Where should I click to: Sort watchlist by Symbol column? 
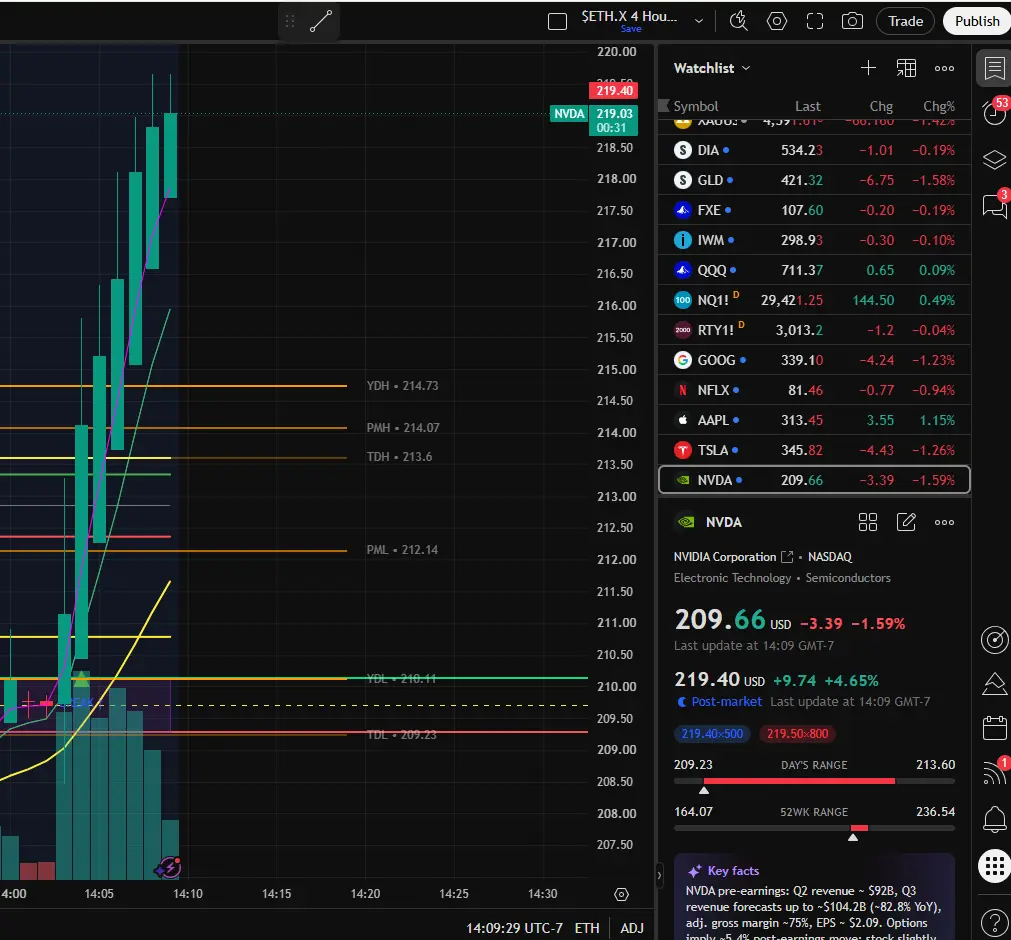[x=695, y=106]
